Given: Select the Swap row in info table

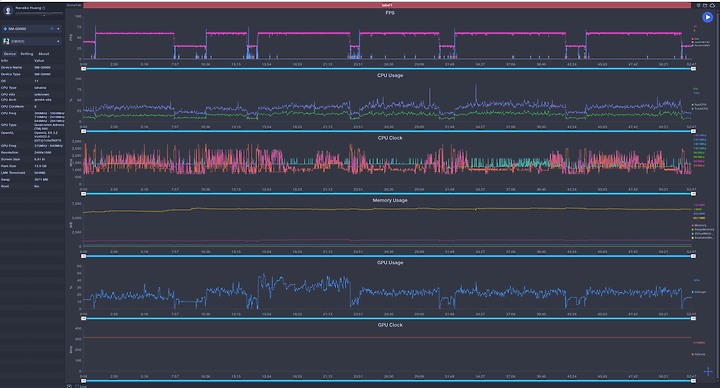Looking at the screenshot, I should [x=32, y=180].
